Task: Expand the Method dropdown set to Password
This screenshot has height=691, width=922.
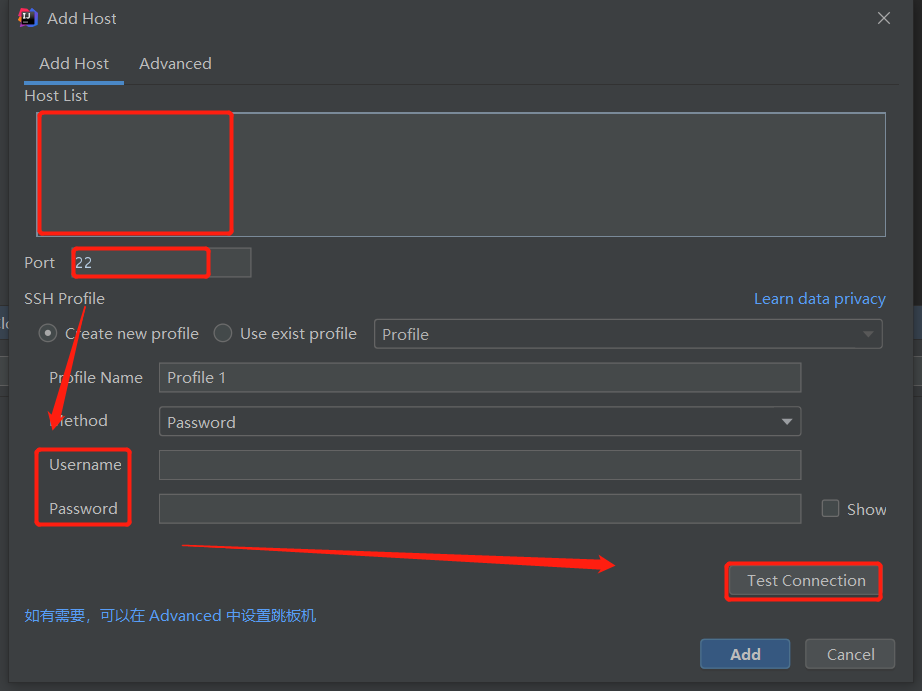Action: pos(480,422)
